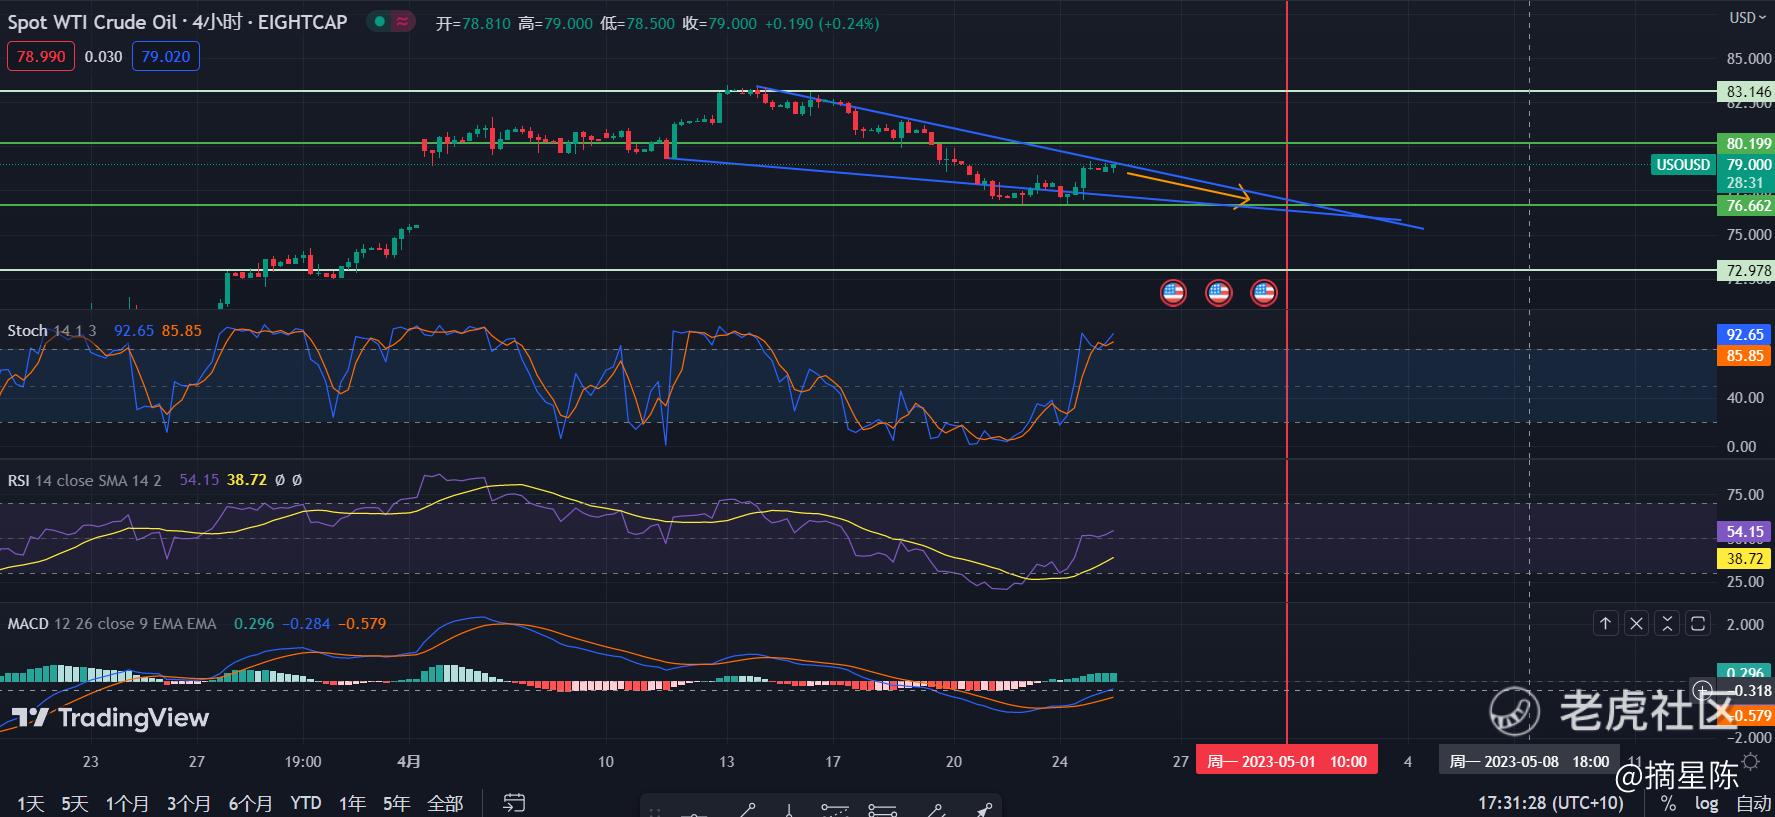Select the 5年 time range
Screen dimensions: 1775x817
pos(397,804)
